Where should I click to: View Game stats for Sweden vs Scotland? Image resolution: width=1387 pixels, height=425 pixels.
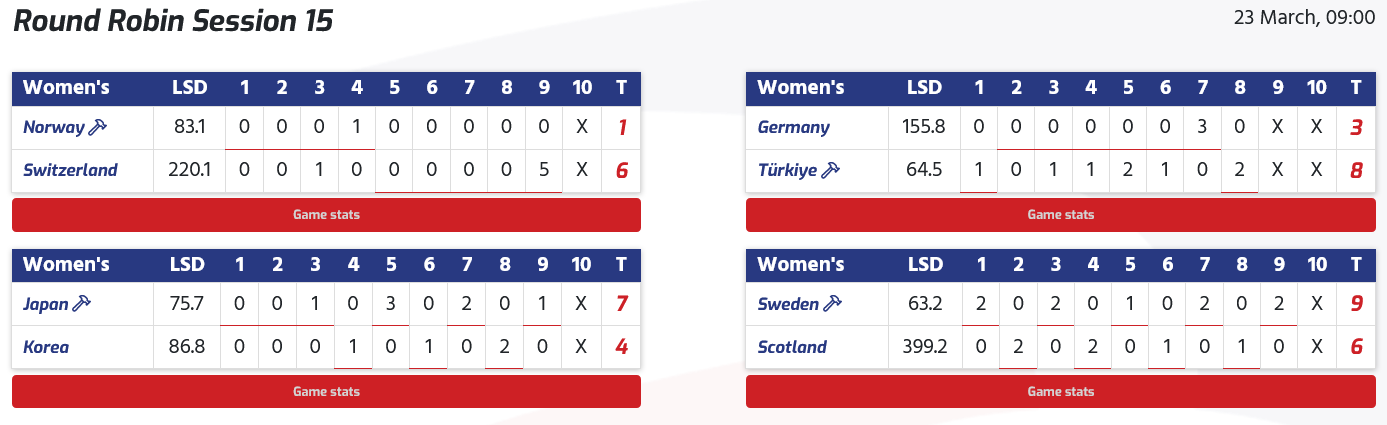(1060, 392)
